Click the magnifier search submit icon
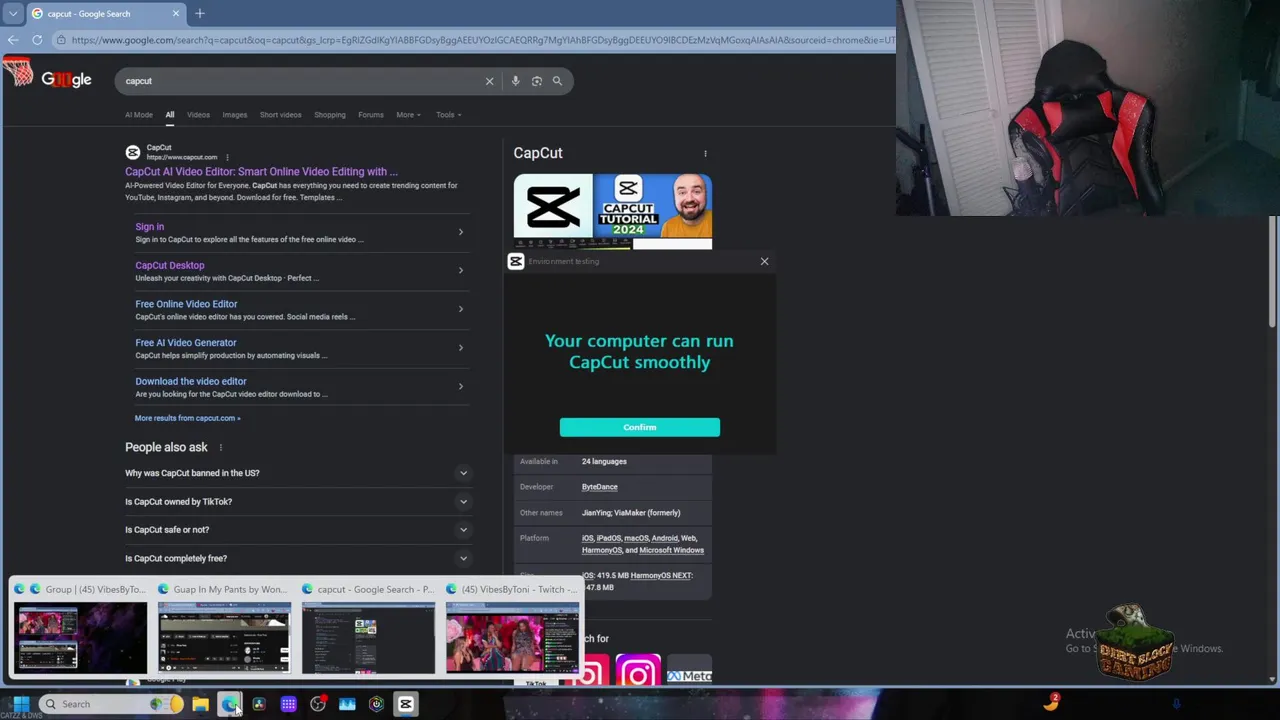The width and height of the screenshot is (1280, 720). (x=557, y=81)
